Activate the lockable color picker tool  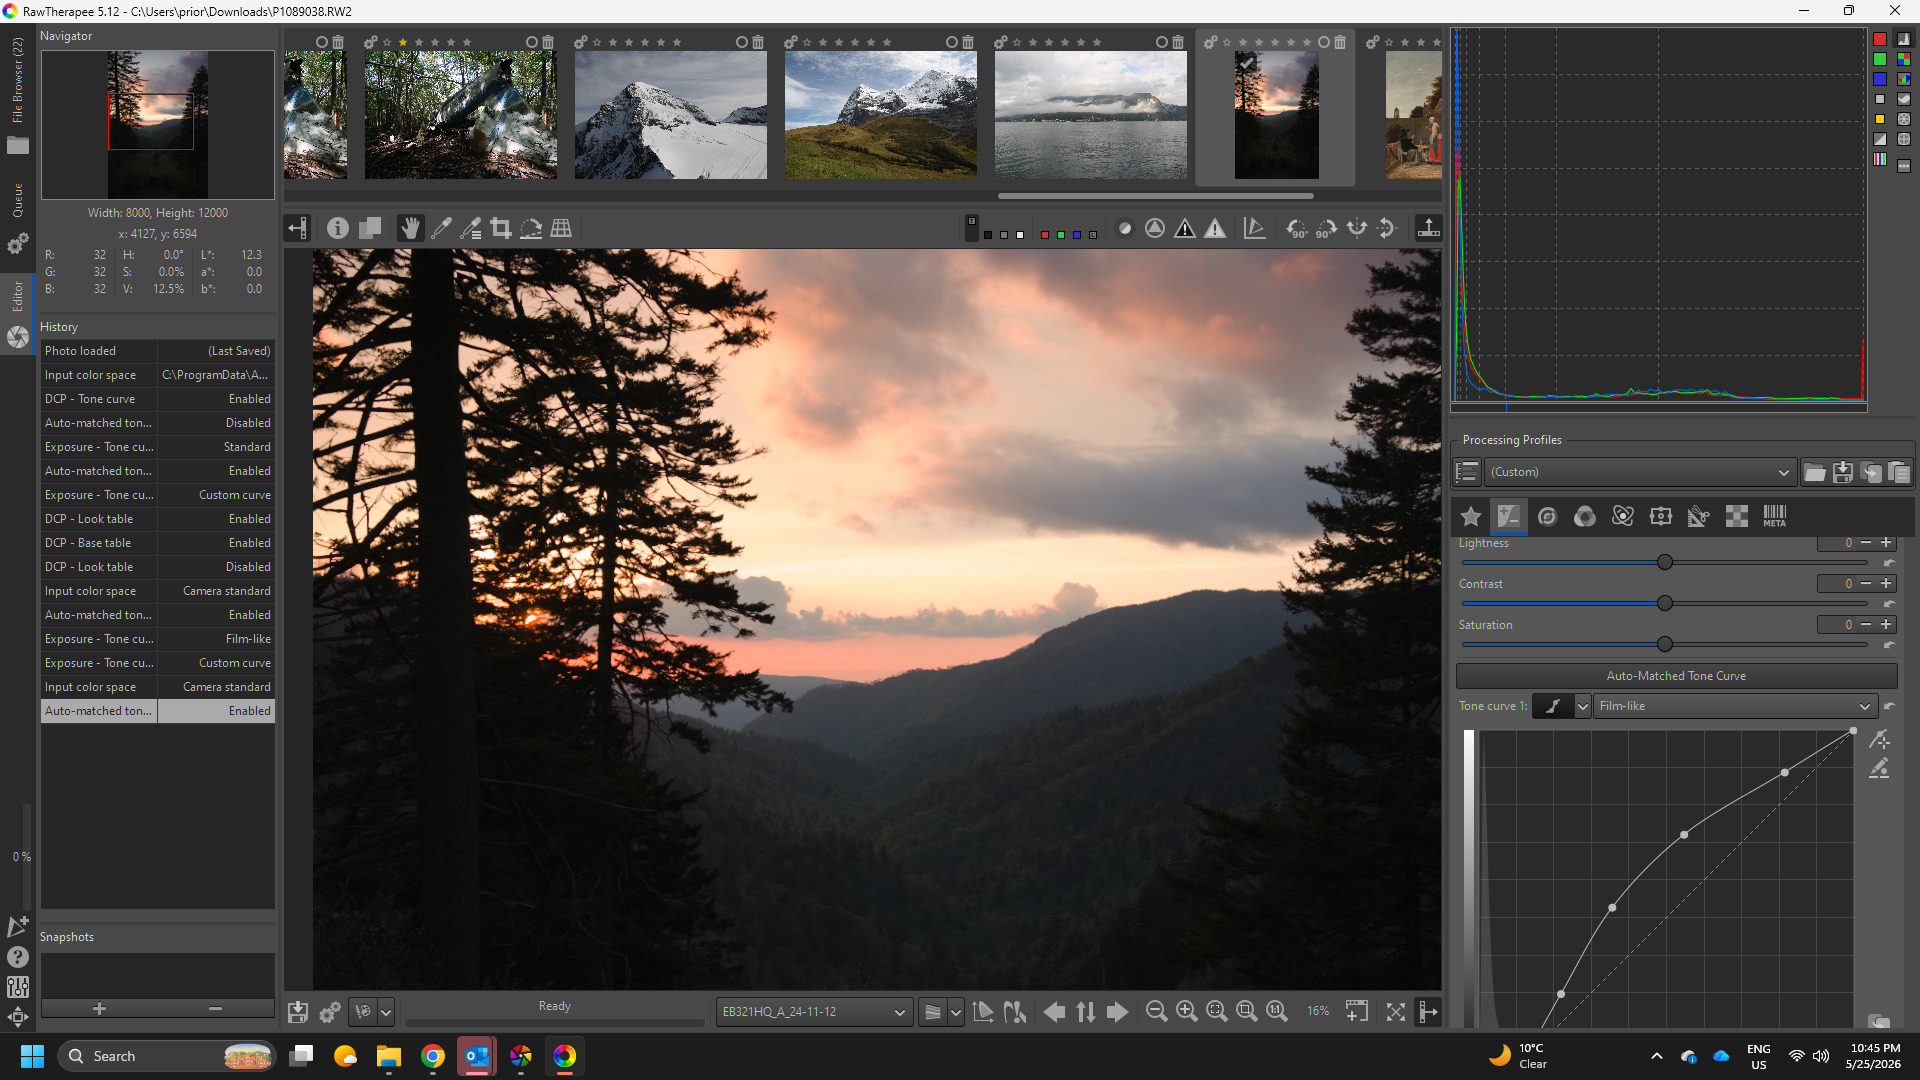click(471, 228)
